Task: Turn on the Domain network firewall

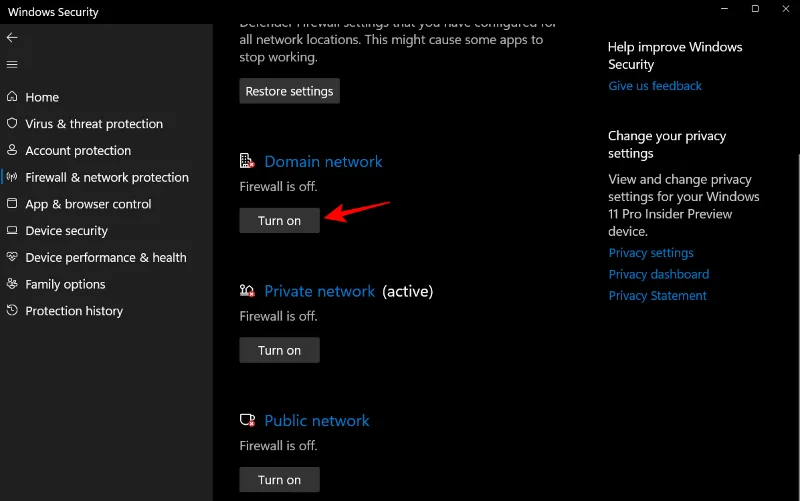Action: 280,220
